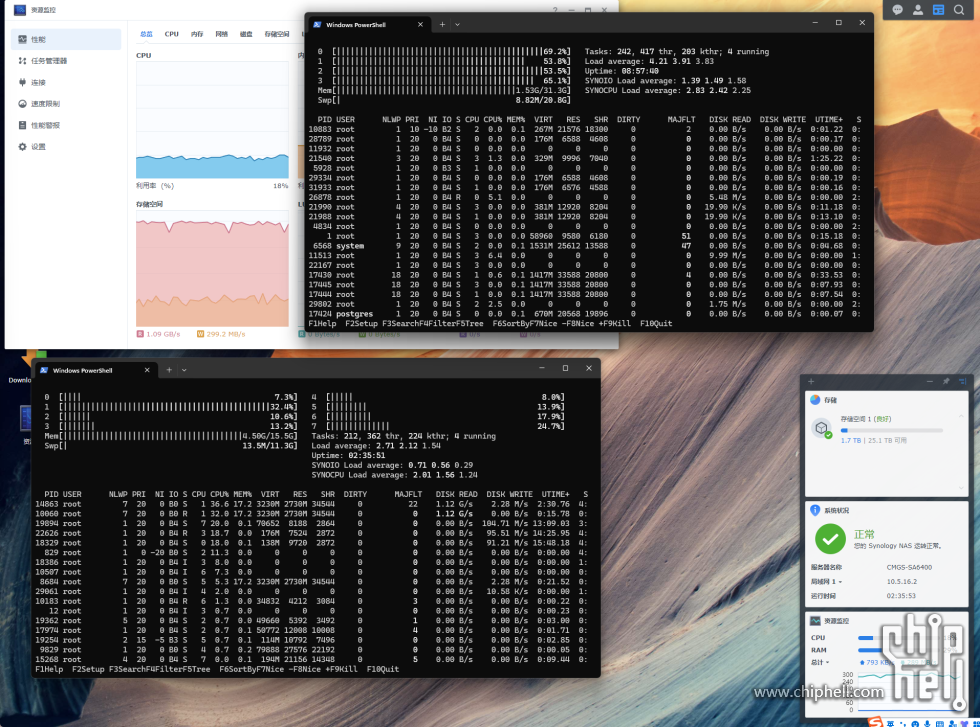Sort by CPU% column in upper htop

point(492,119)
